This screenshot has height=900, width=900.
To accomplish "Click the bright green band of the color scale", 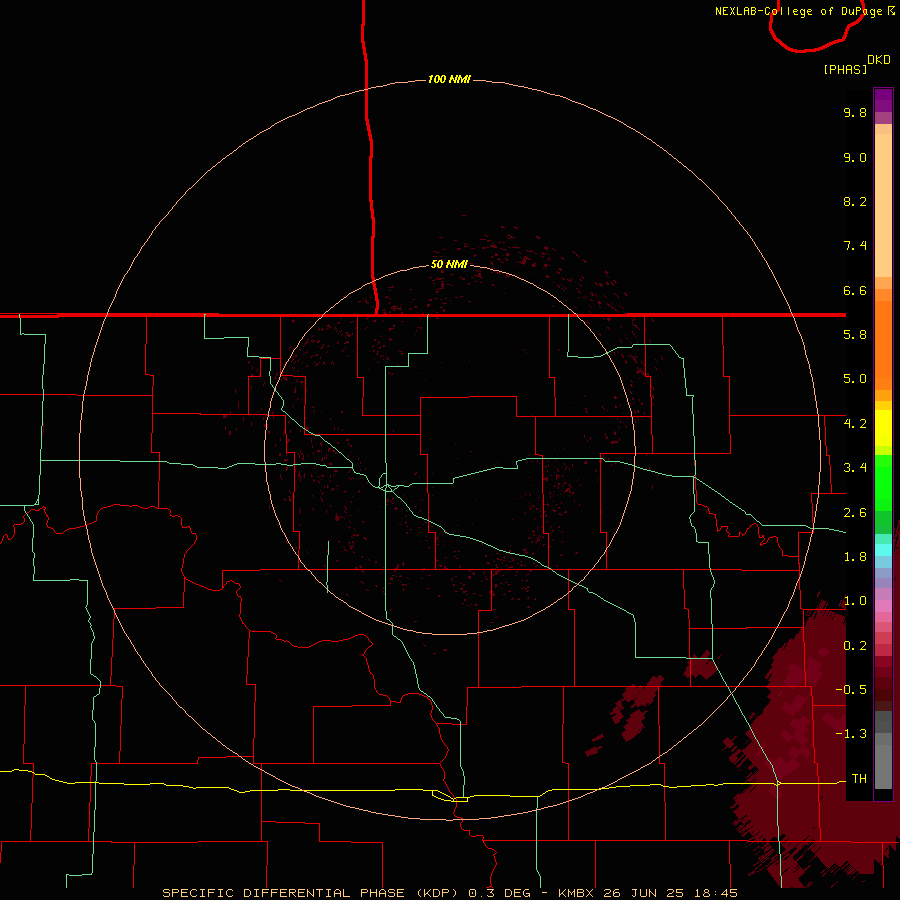I will tap(883, 482).
